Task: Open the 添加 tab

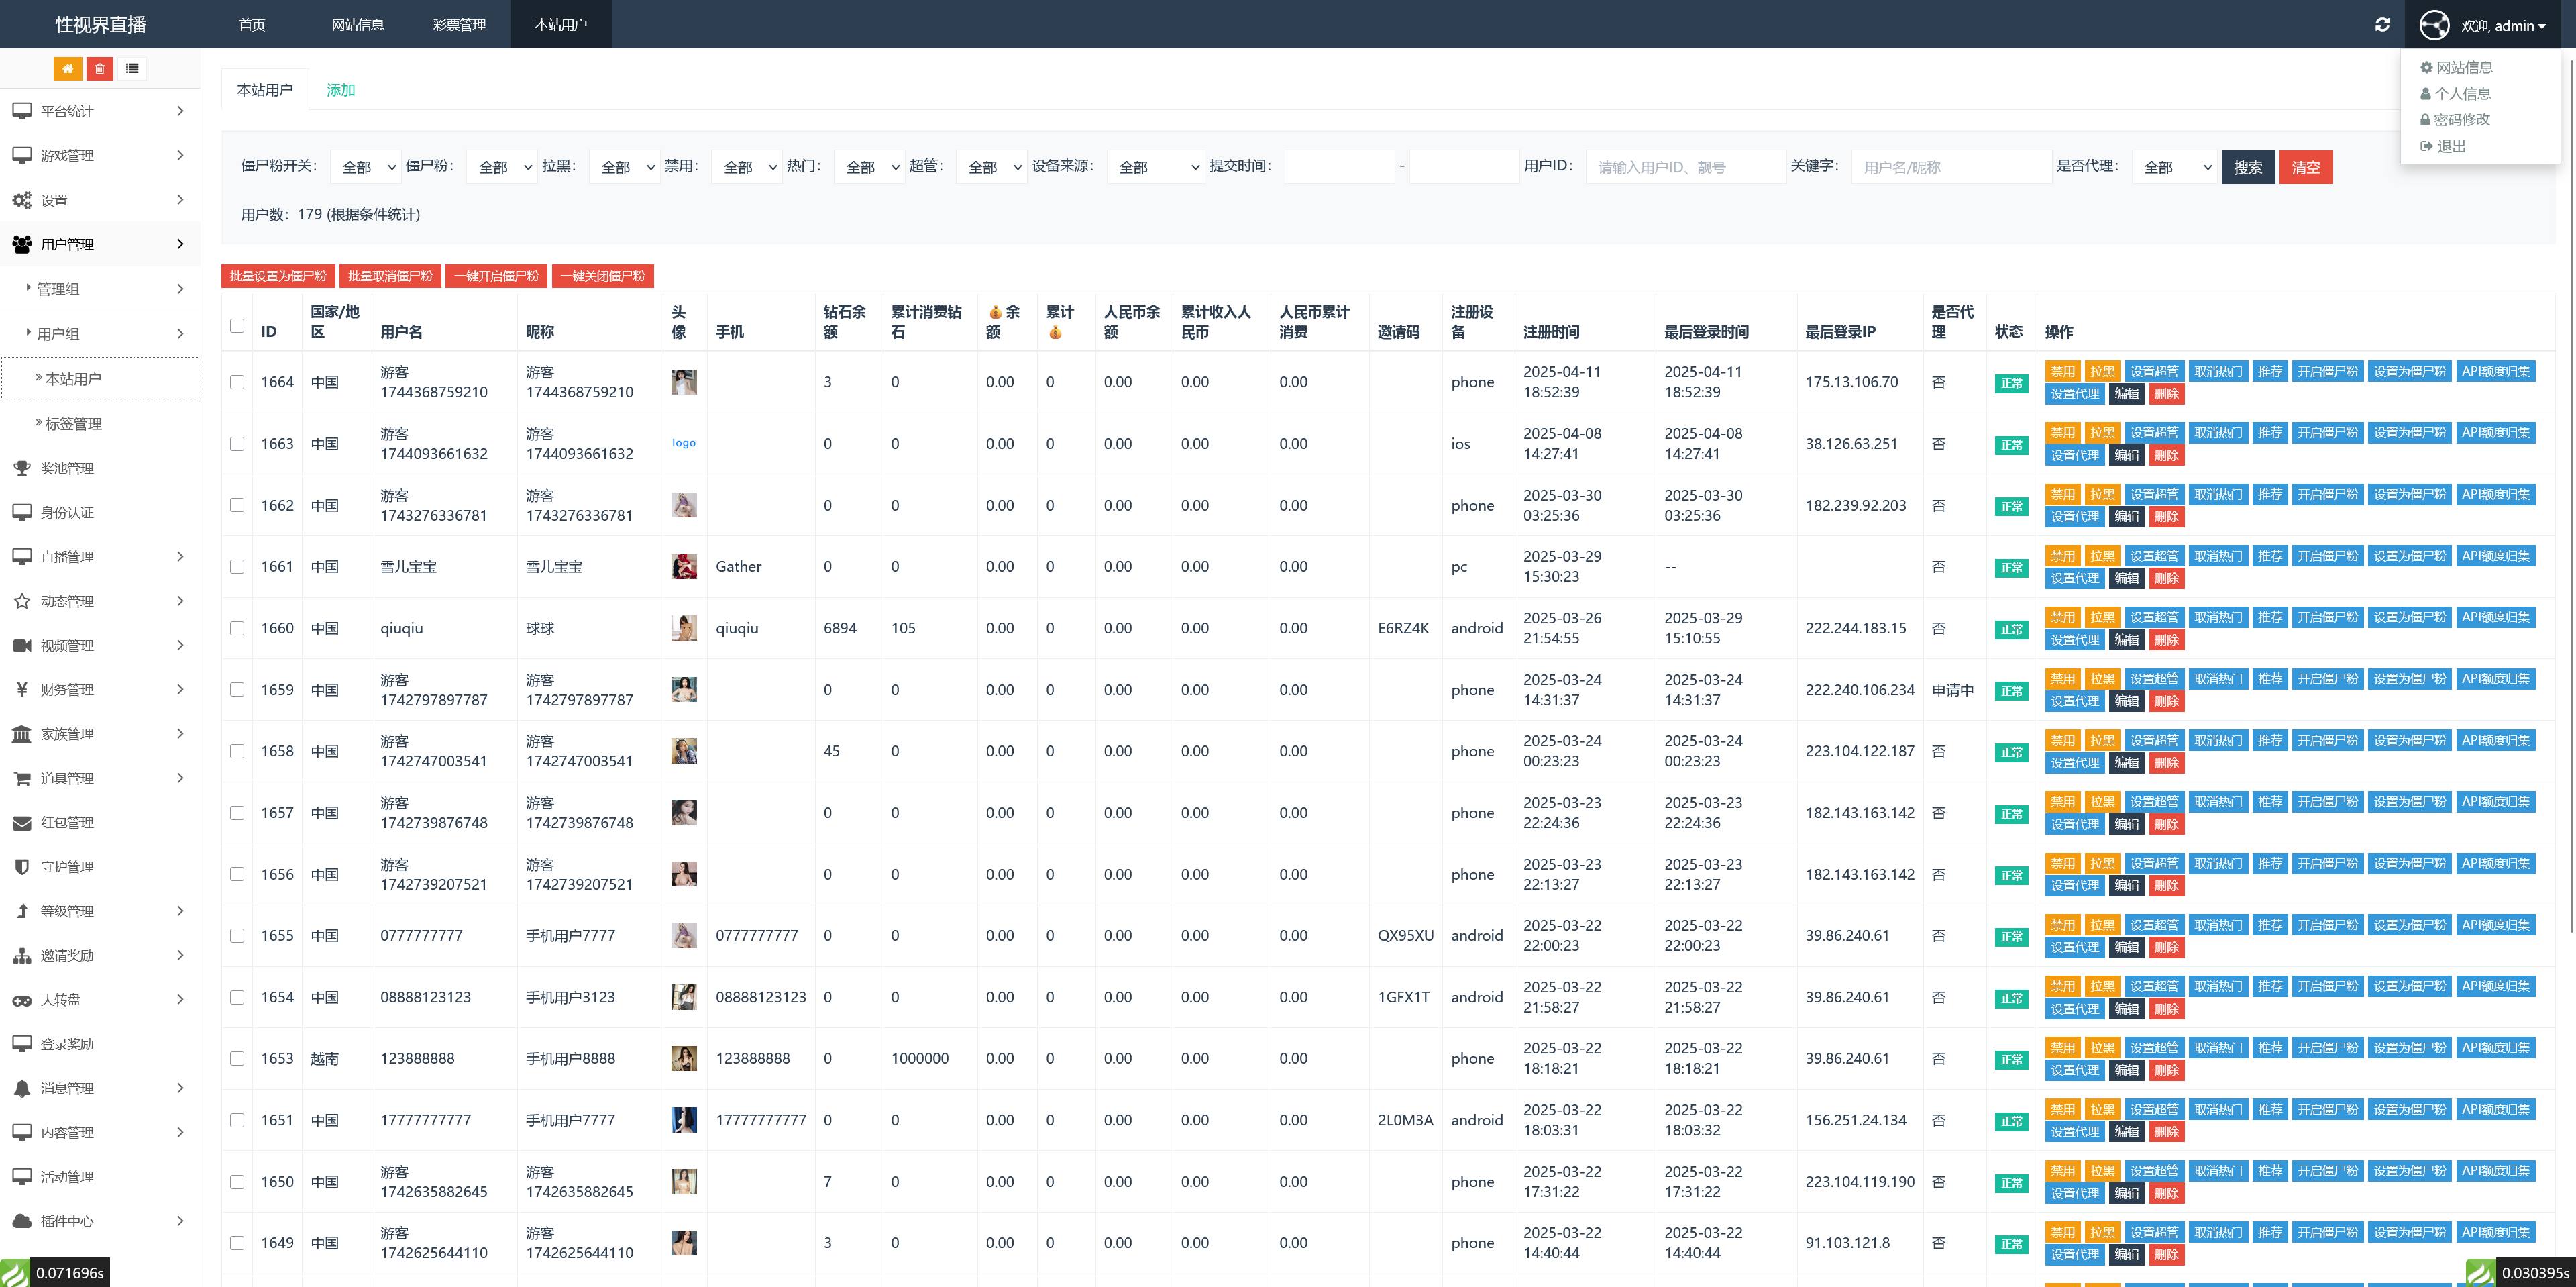Action: coord(340,90)
